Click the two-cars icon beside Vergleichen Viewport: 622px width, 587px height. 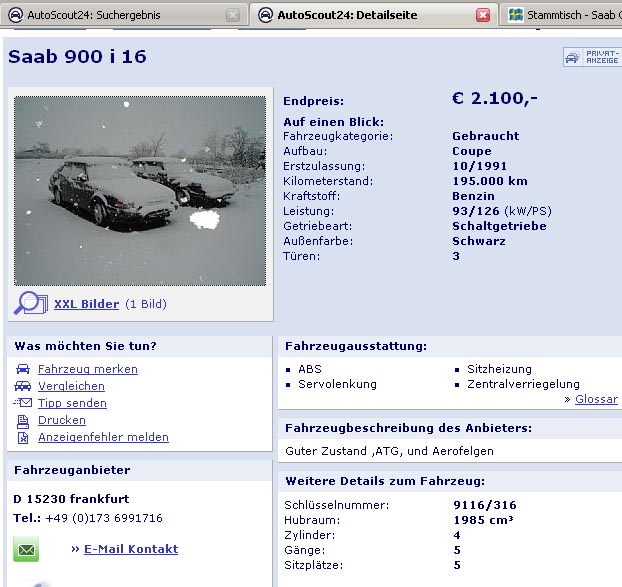(23, 386)
